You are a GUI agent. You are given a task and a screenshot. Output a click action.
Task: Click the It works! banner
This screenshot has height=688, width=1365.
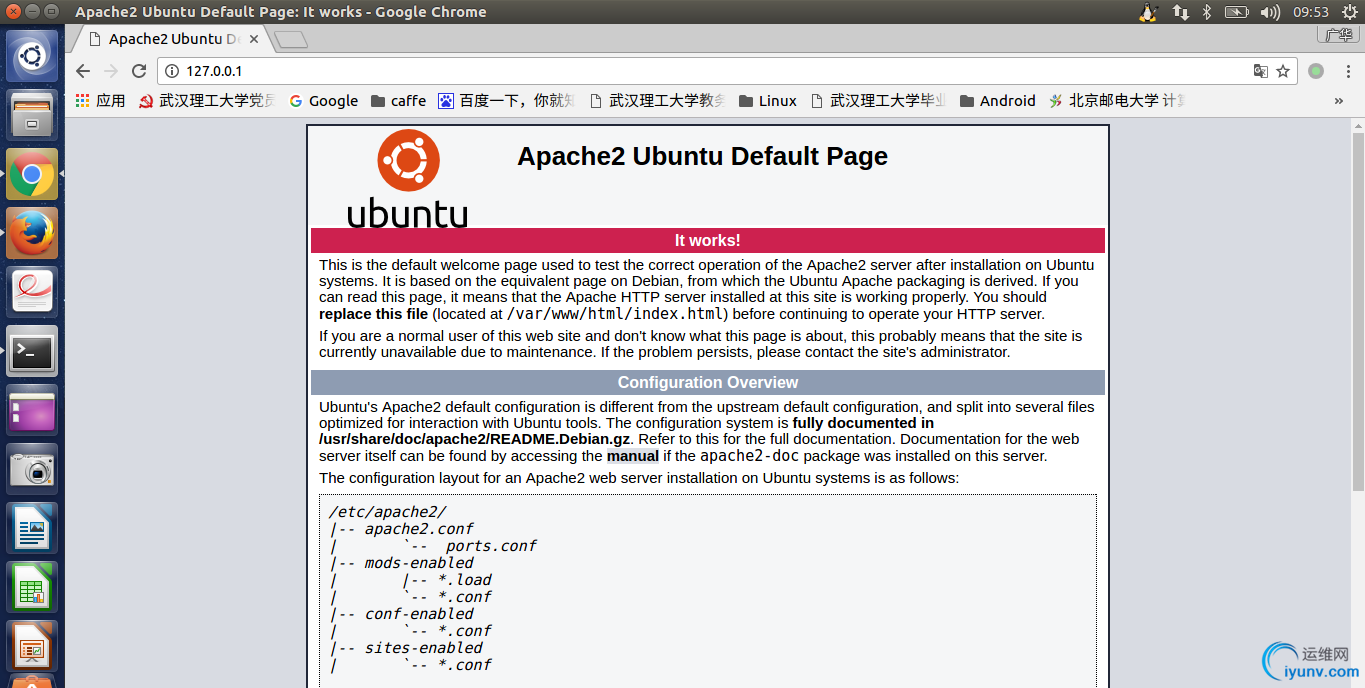(x=707, y=240)
